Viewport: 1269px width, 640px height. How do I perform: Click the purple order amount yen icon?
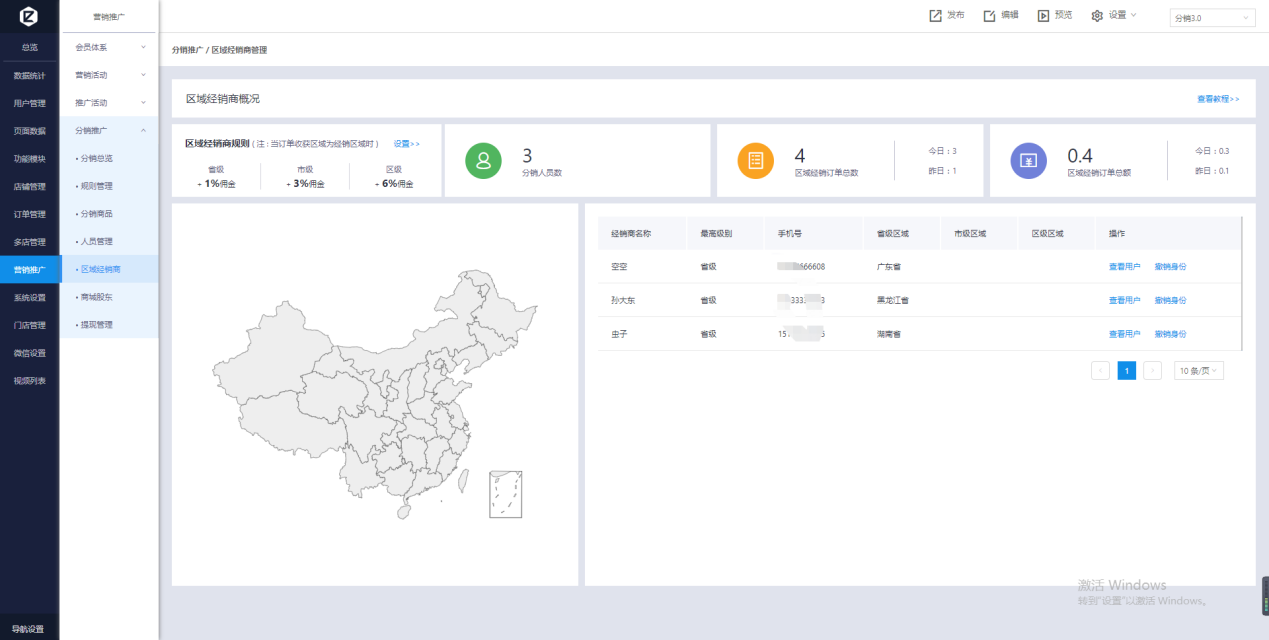pos(1028,160)
